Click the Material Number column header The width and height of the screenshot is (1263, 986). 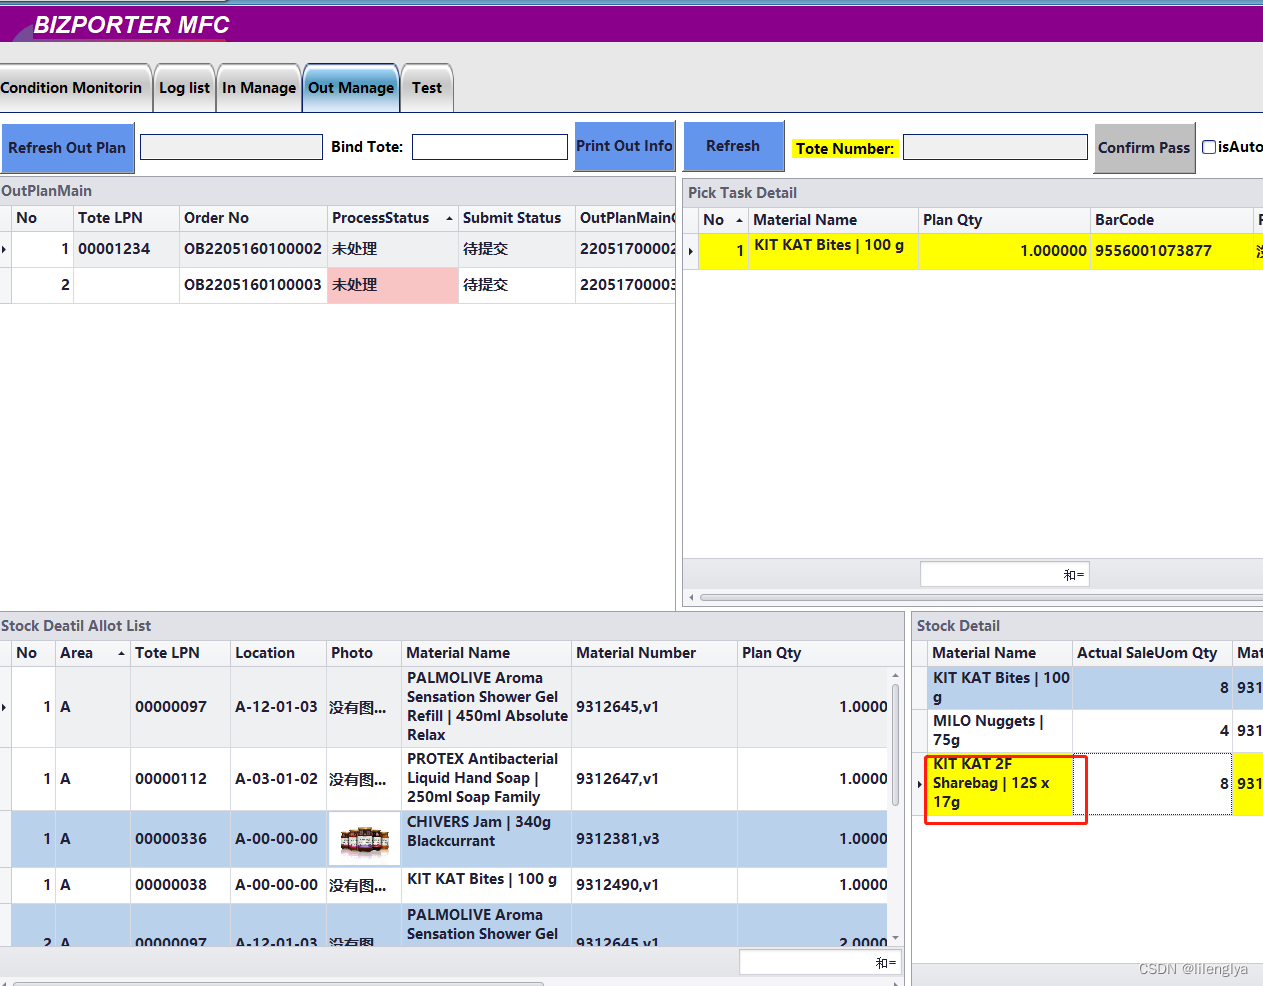655,653
